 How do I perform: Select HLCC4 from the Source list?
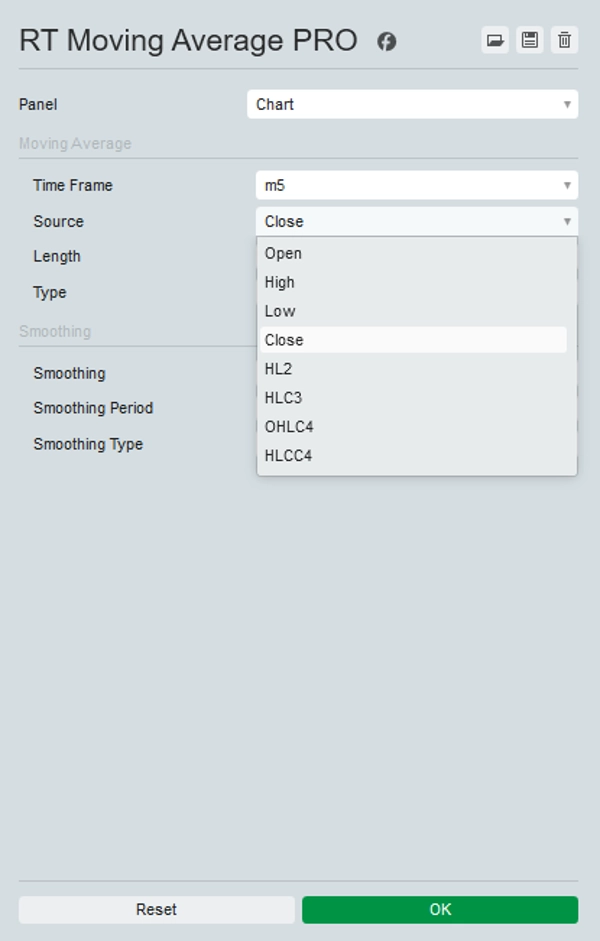289,456
